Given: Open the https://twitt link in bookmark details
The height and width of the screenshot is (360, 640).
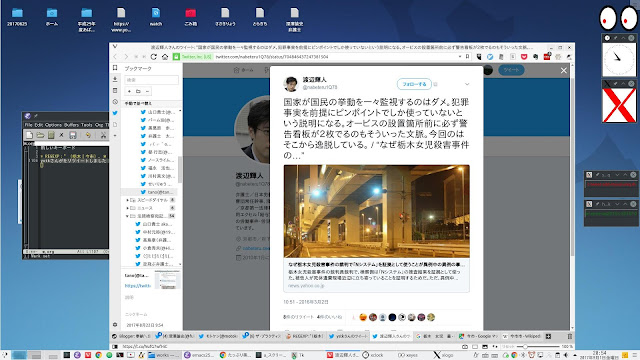Looking at the screenshot, I should click(138, 286).
